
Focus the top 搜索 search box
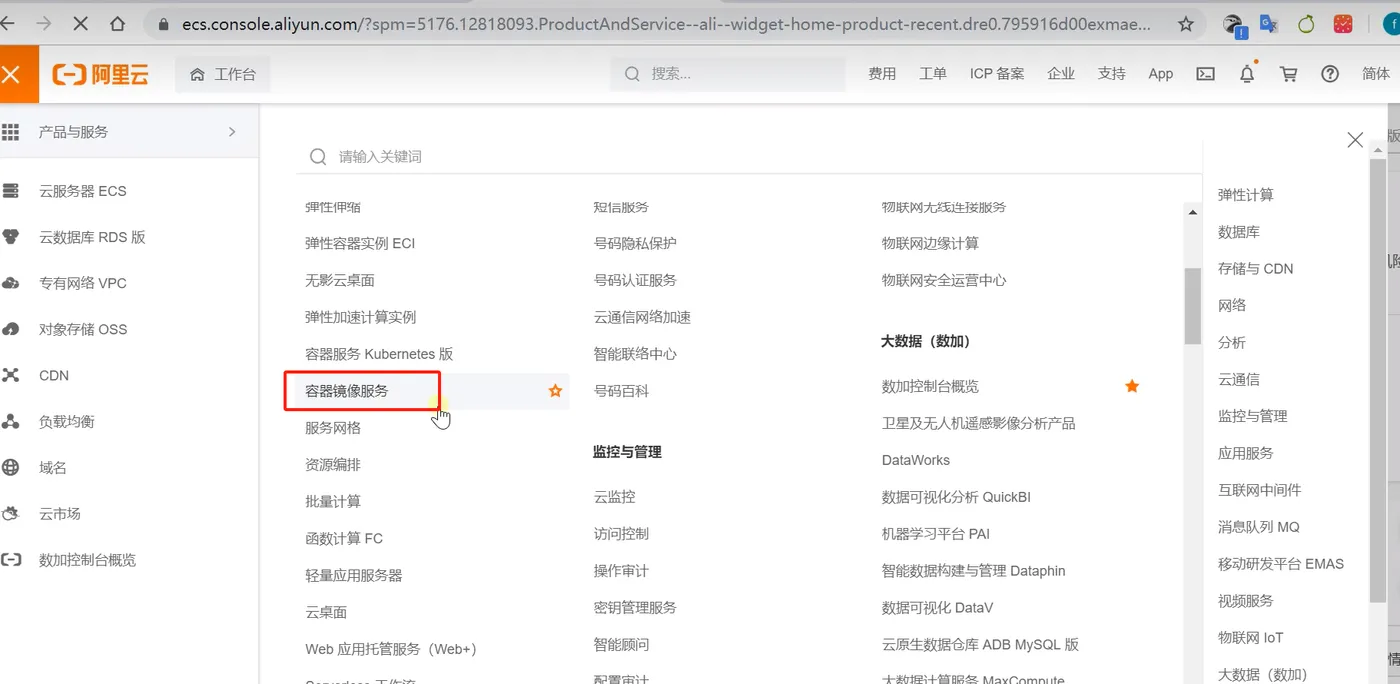(727, 74)
